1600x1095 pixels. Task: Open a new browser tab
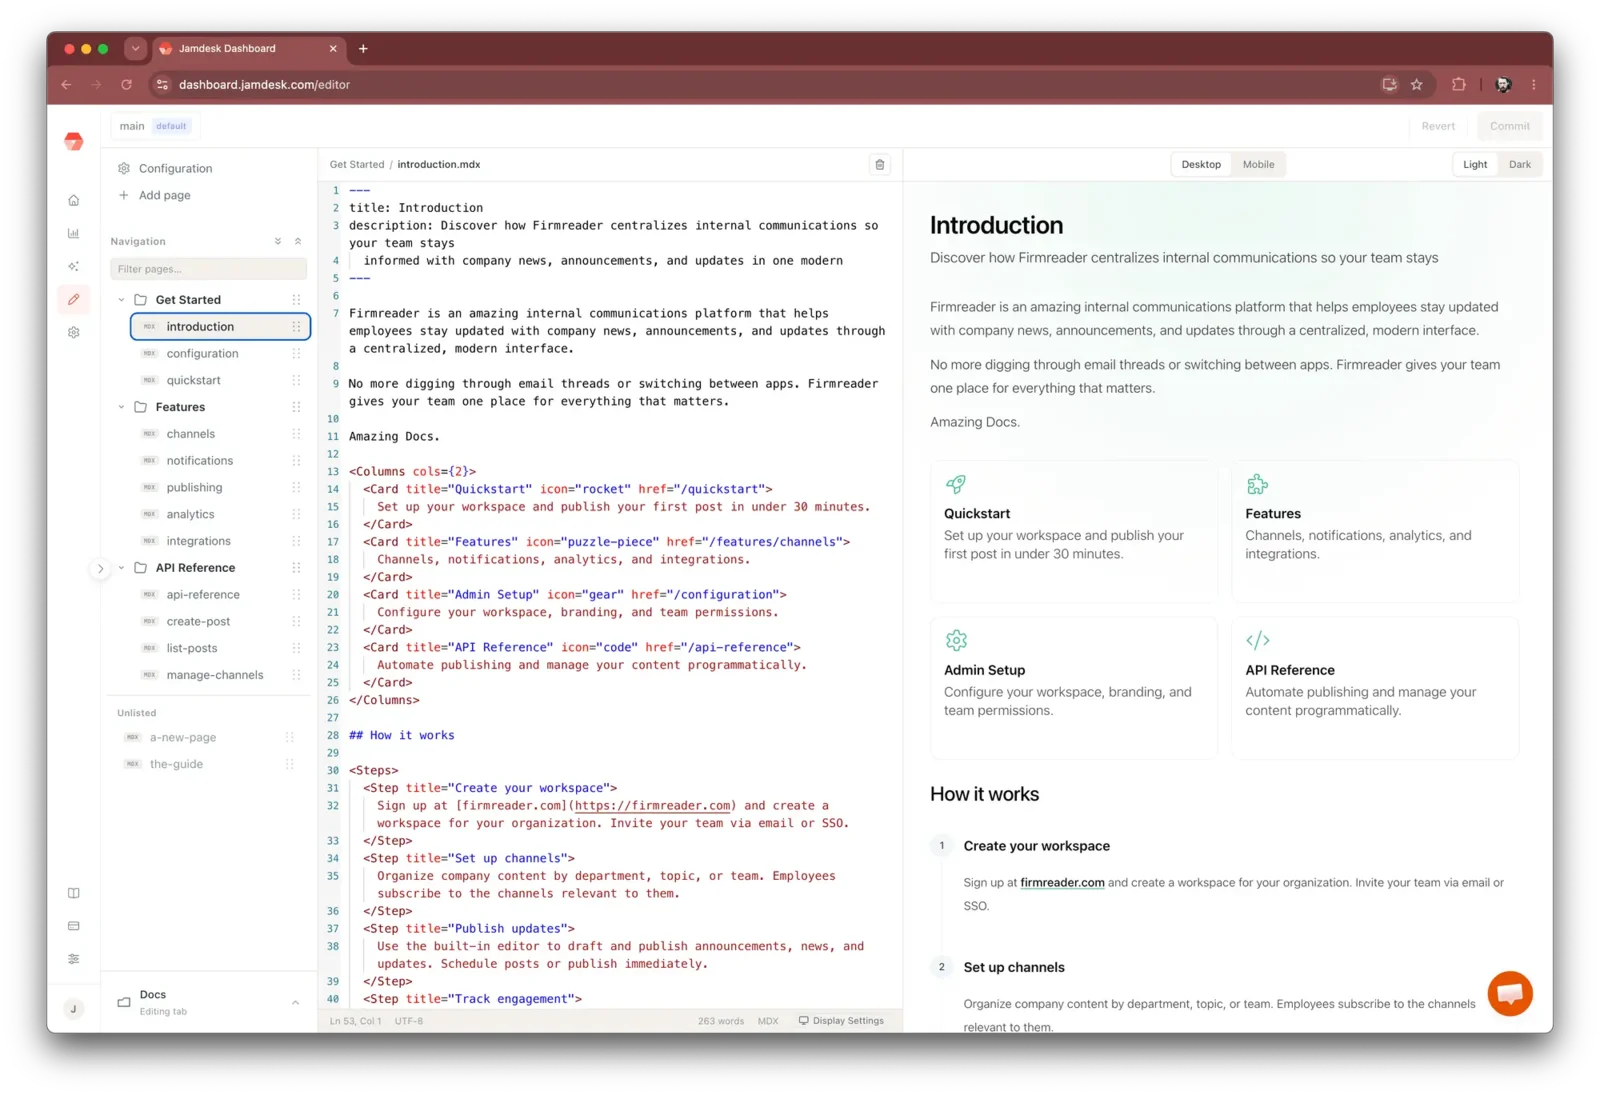click(x=363, y=48)
